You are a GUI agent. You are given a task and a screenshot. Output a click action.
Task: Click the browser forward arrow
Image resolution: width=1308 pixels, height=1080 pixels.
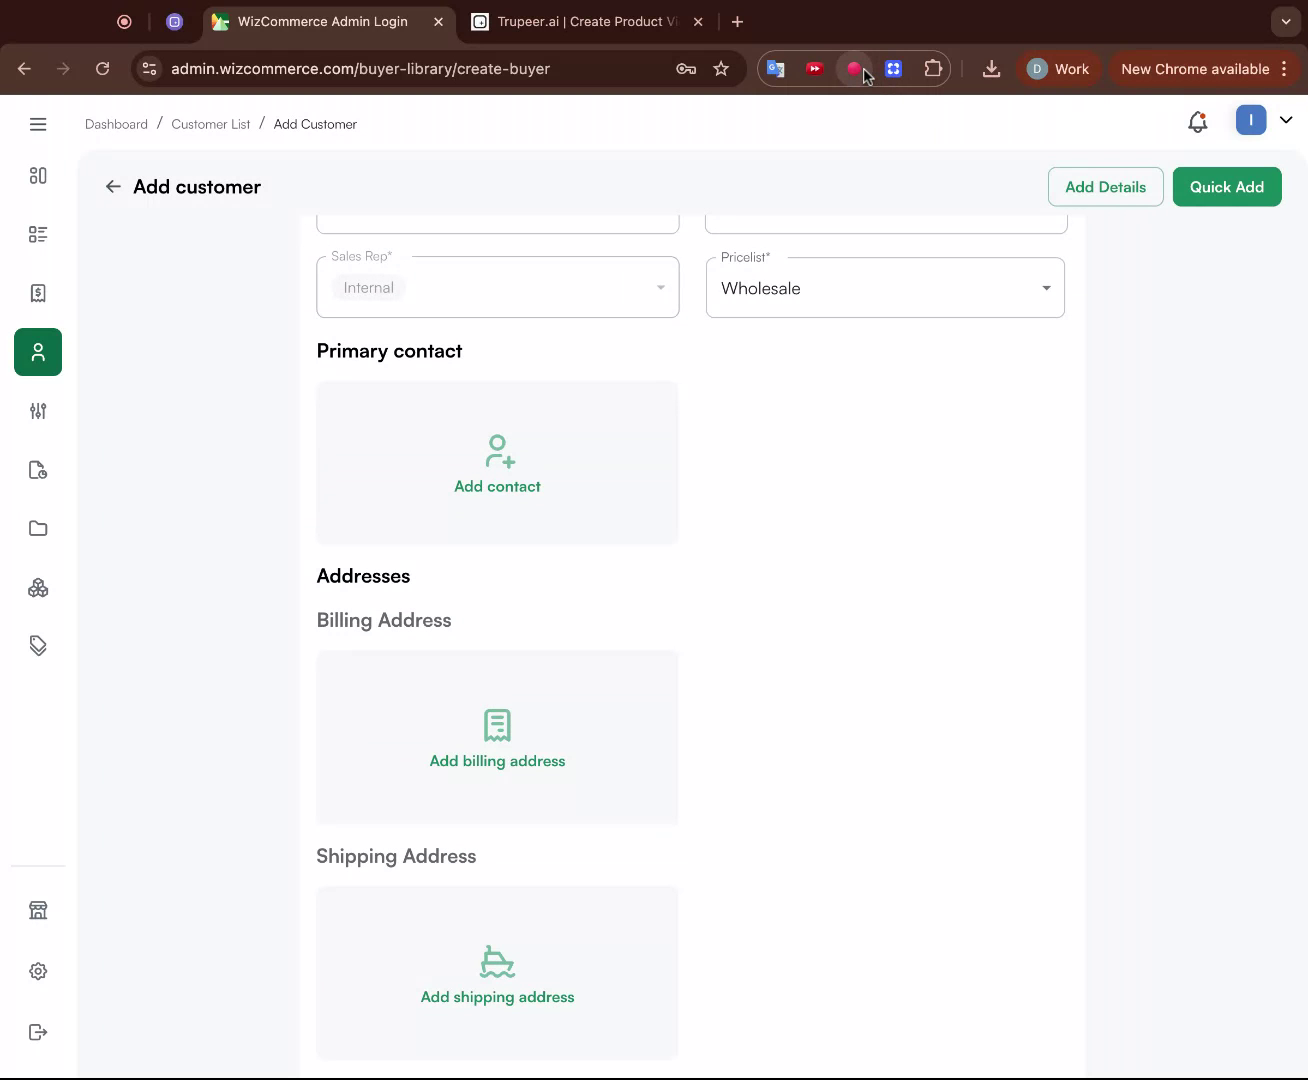(x=64, y=69)
